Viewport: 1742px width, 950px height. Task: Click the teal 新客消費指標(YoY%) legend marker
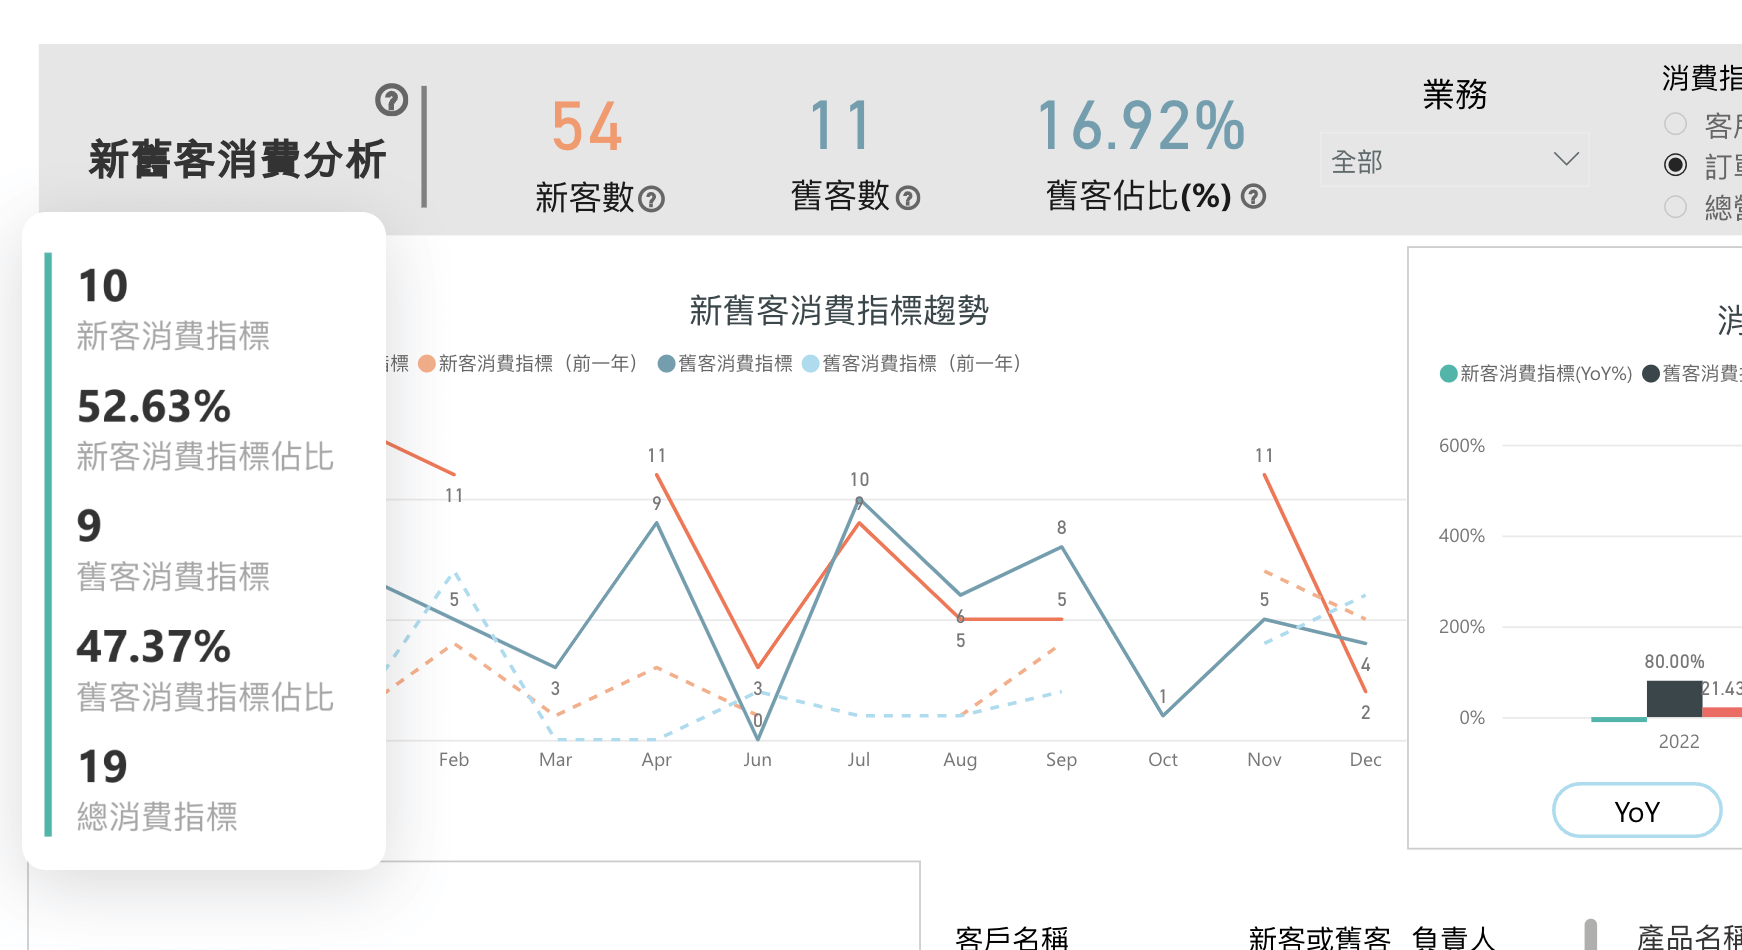(1448, 374)
